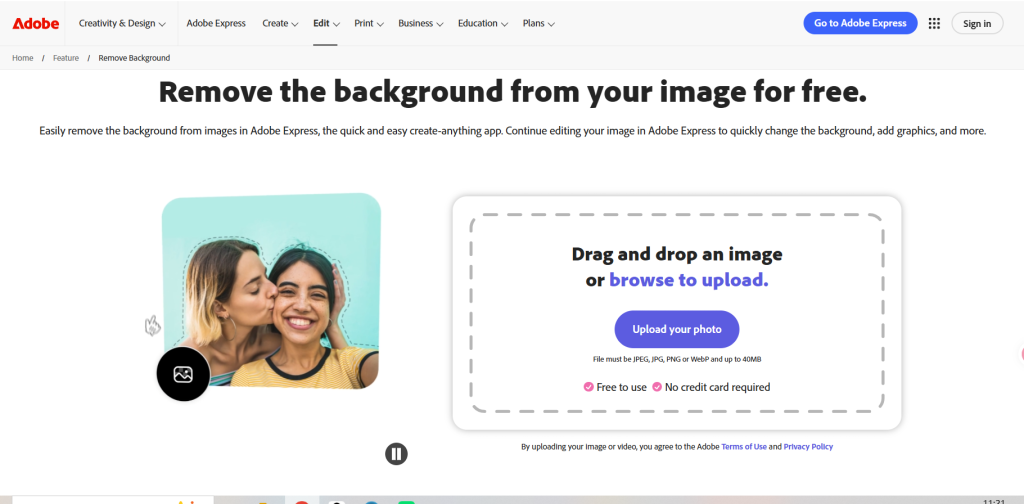
Task: Click the black image icon badge
Action: pyautogui.click(x=183, y=374)
